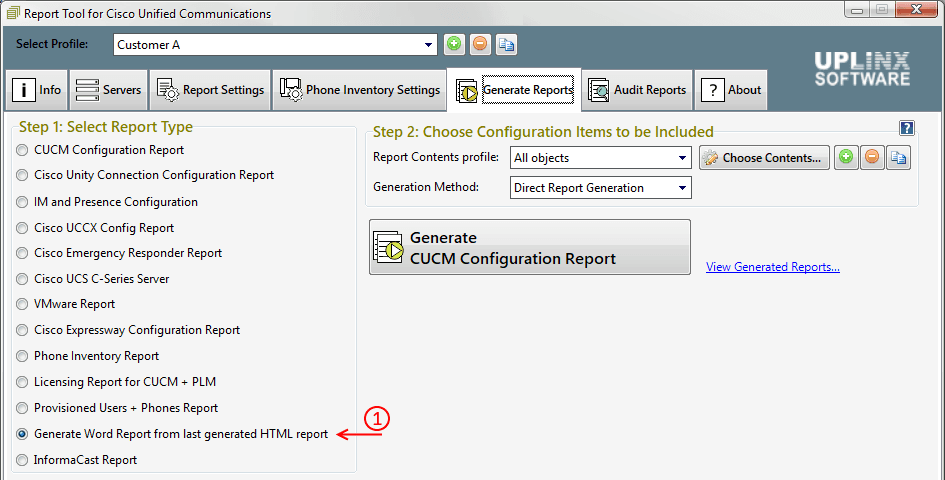Open the Generation Method dropdown
The image size is (945, 480).
601,188
